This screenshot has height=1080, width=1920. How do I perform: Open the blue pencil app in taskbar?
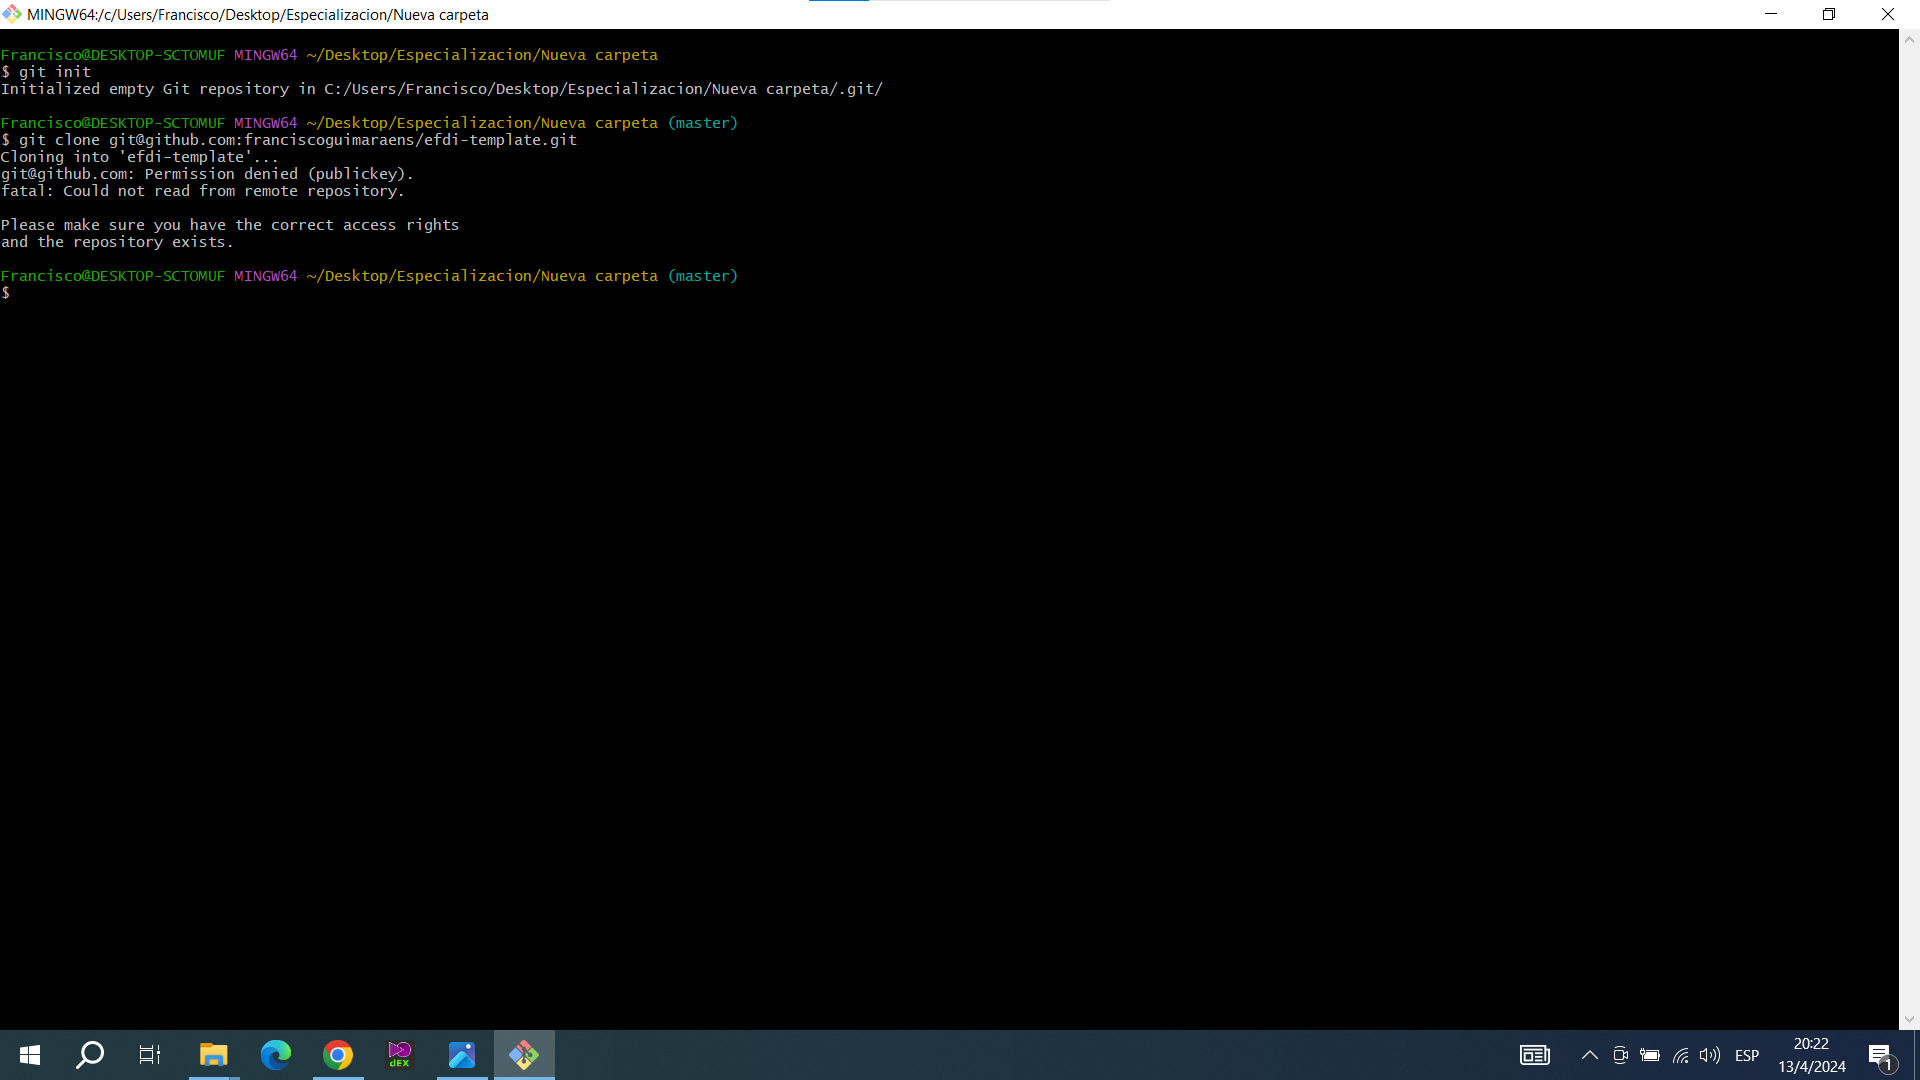coord(462,1055)
